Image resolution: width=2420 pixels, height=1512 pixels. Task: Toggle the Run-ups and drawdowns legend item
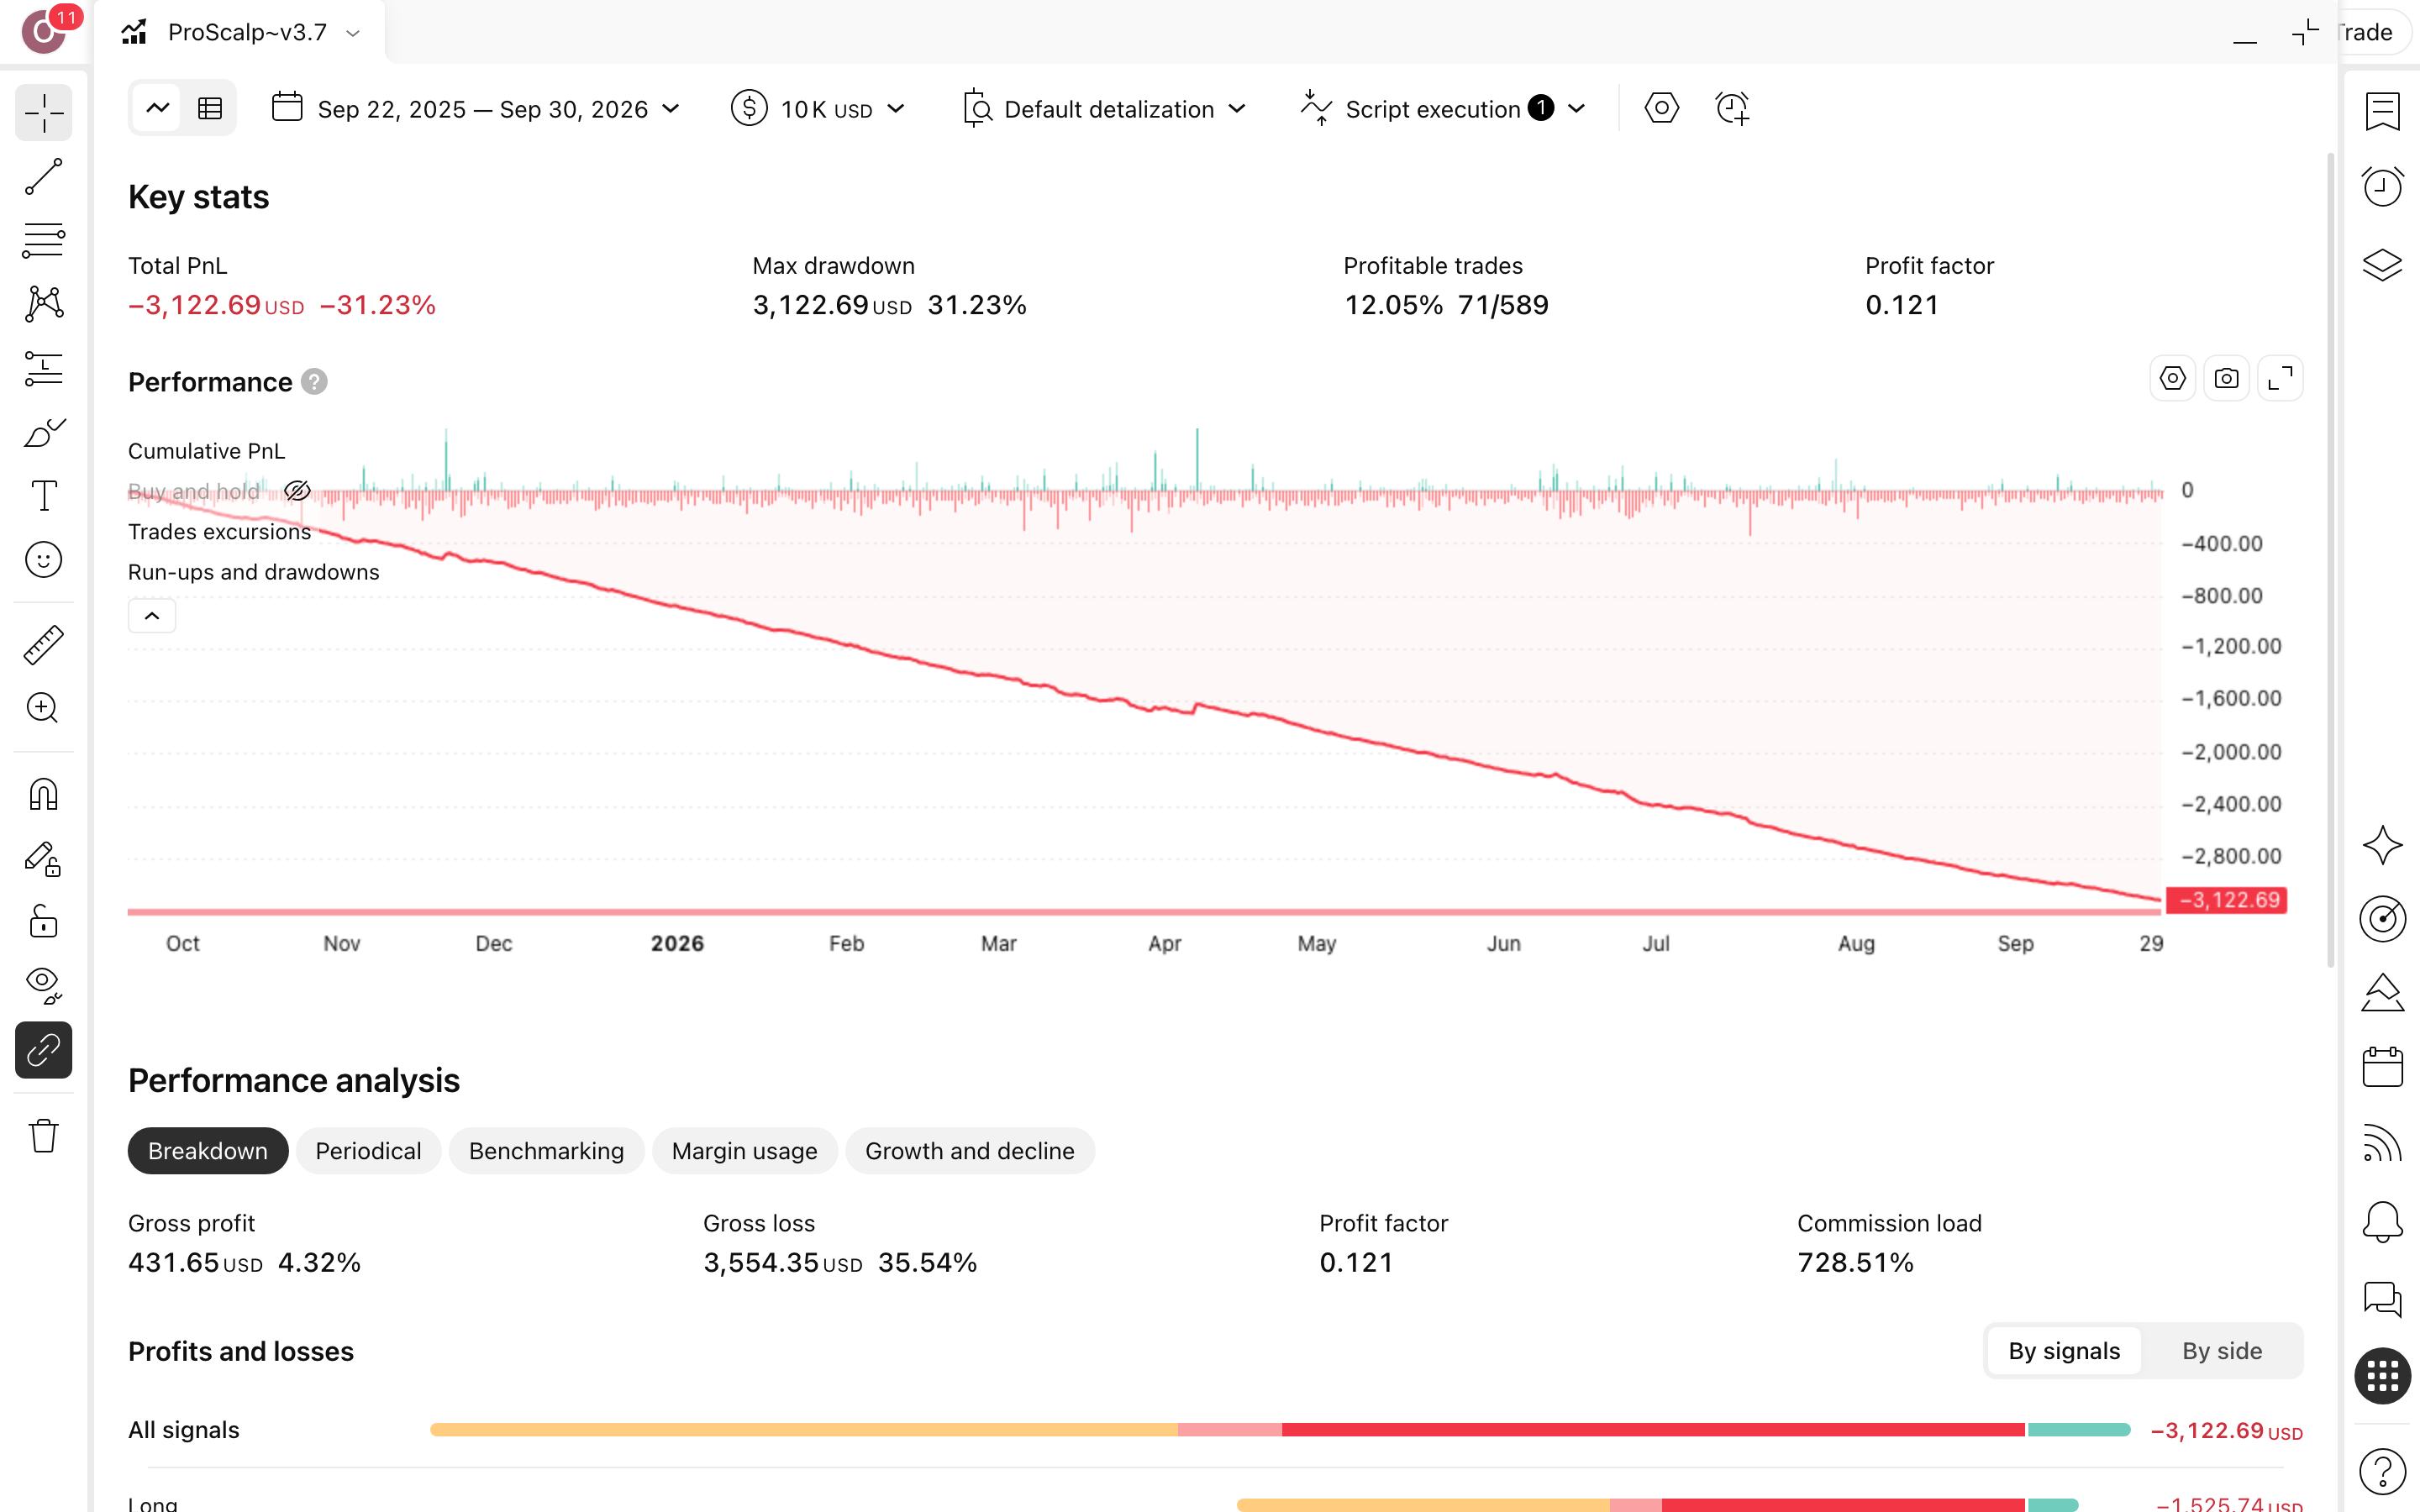click(253, 572)
